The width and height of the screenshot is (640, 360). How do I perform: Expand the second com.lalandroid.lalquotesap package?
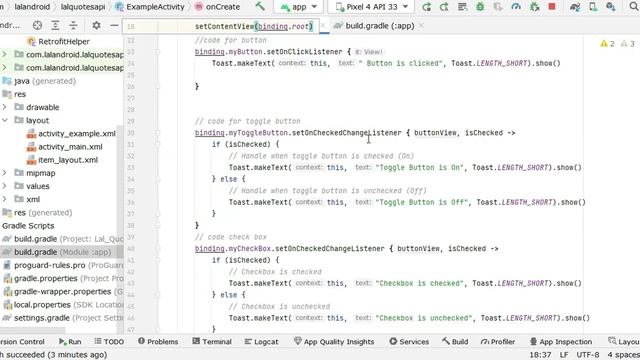[x=4, y=67]
